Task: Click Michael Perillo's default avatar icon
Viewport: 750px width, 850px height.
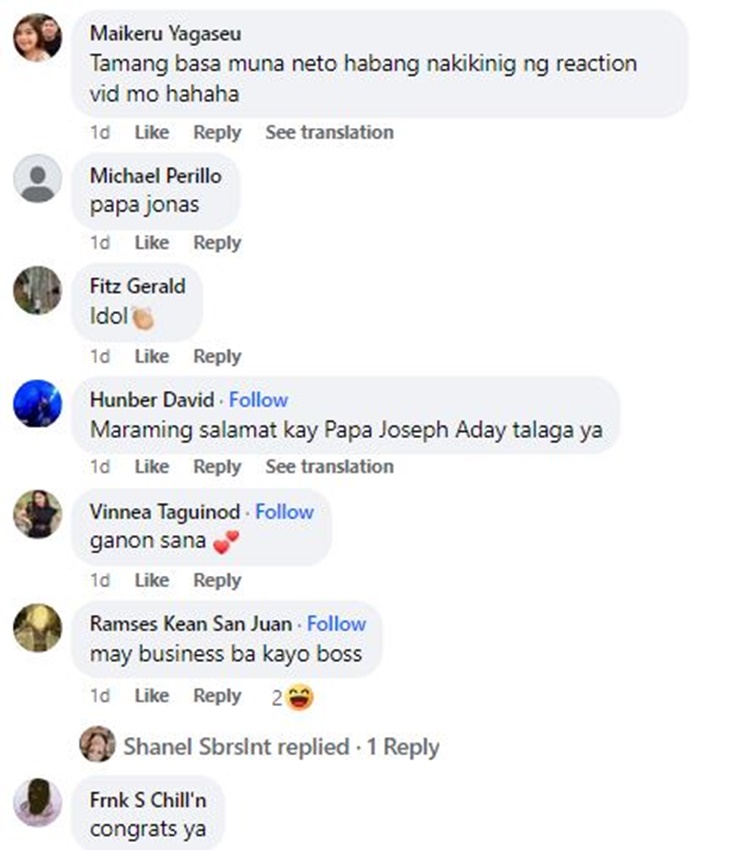Action: click(x=38, y=179)
